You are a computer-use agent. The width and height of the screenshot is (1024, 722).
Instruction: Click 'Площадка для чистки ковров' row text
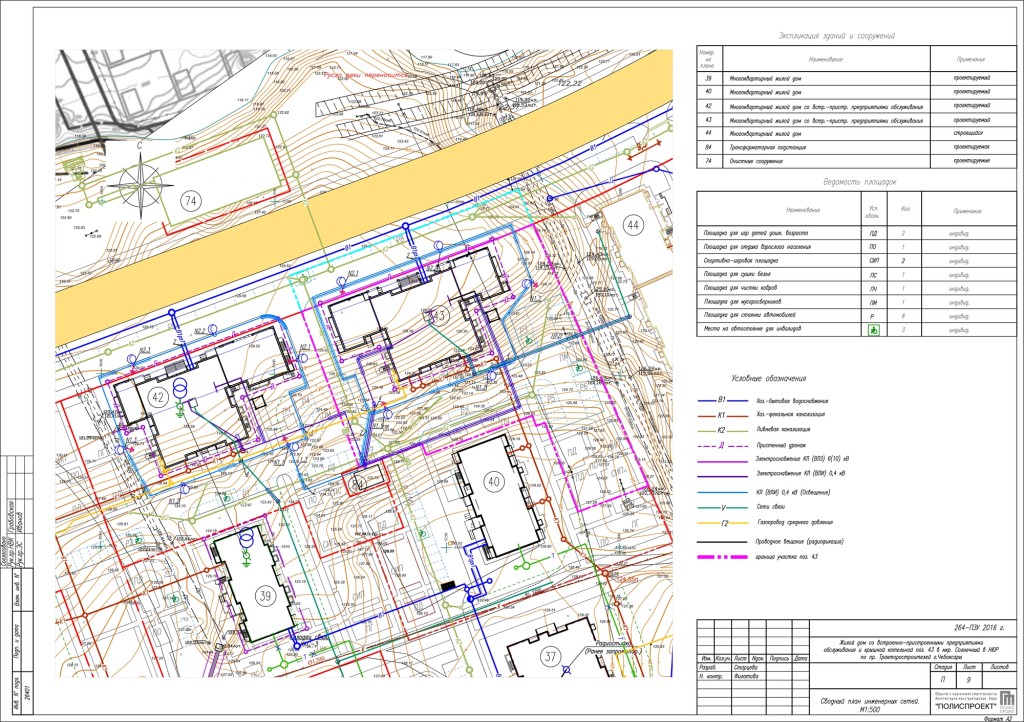(740, 288)
